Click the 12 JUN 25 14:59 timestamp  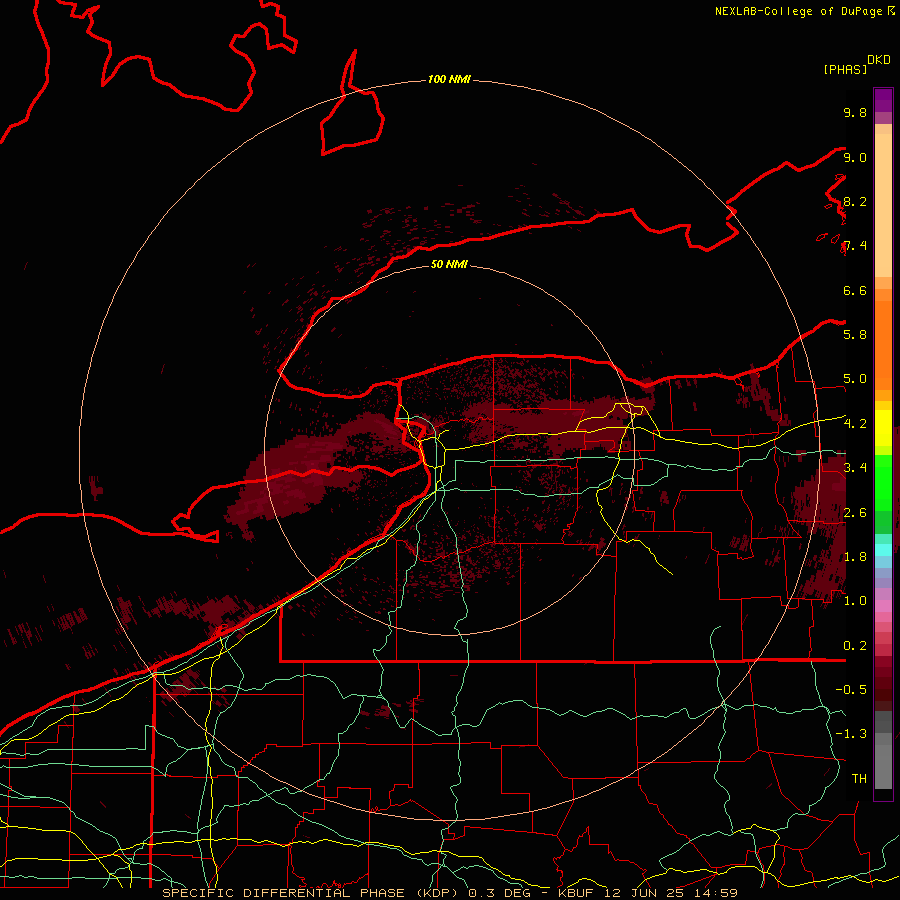(x=670, y=893)
